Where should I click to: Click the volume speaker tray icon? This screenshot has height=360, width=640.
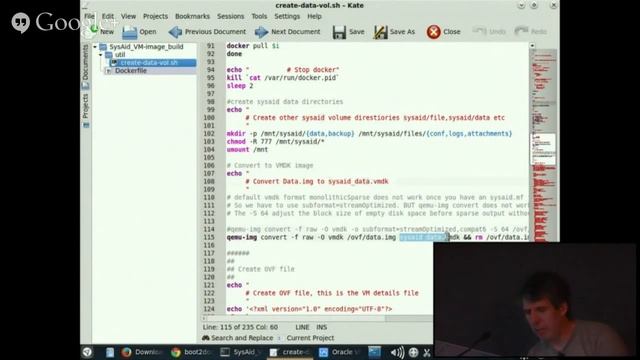click(x=397, y=352)
